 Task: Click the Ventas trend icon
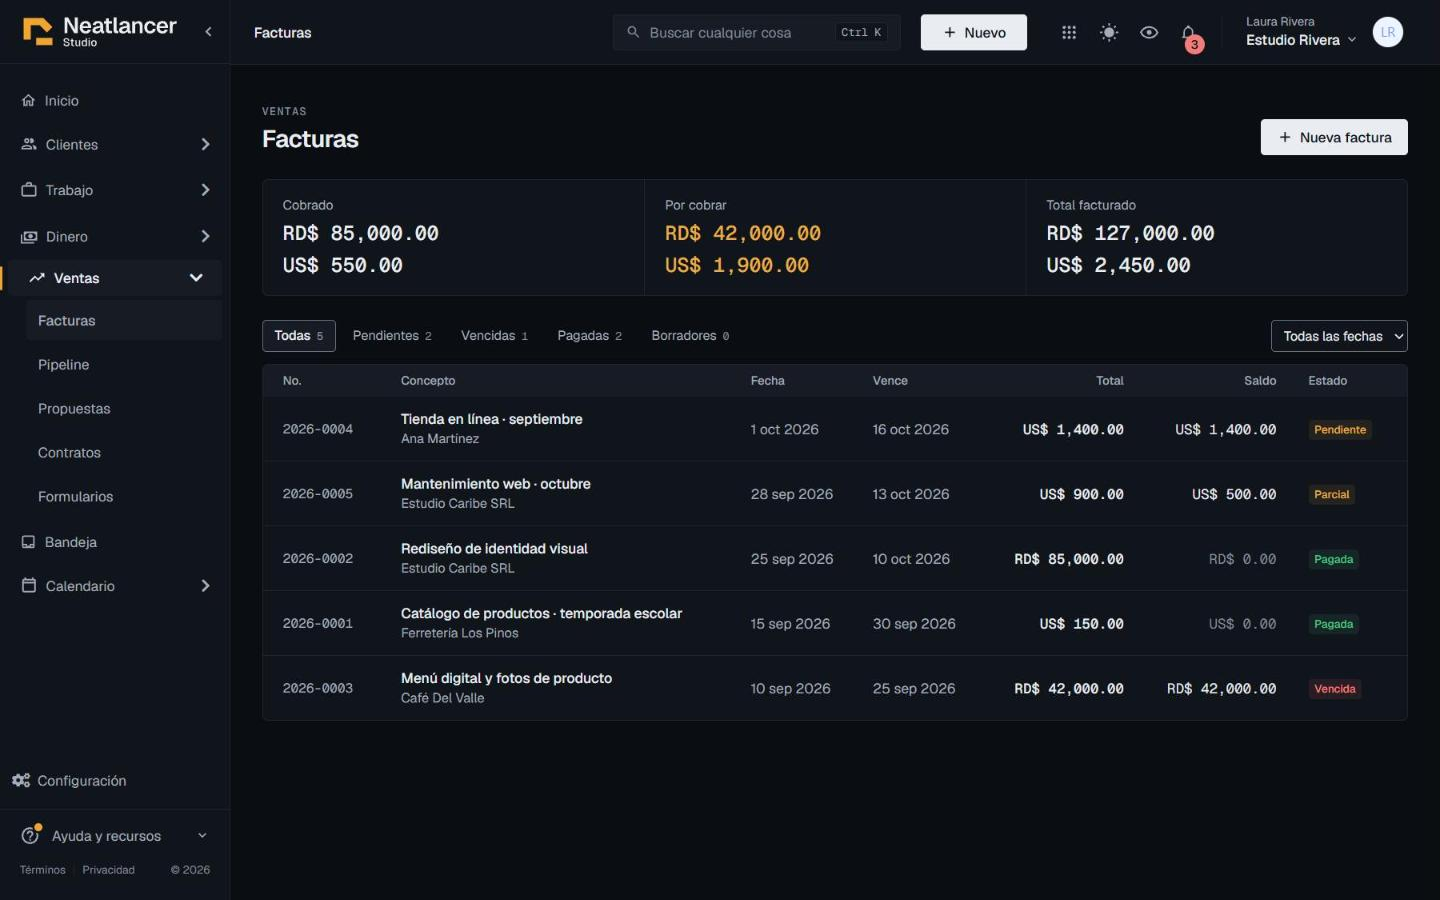click(x=37, y=278)
